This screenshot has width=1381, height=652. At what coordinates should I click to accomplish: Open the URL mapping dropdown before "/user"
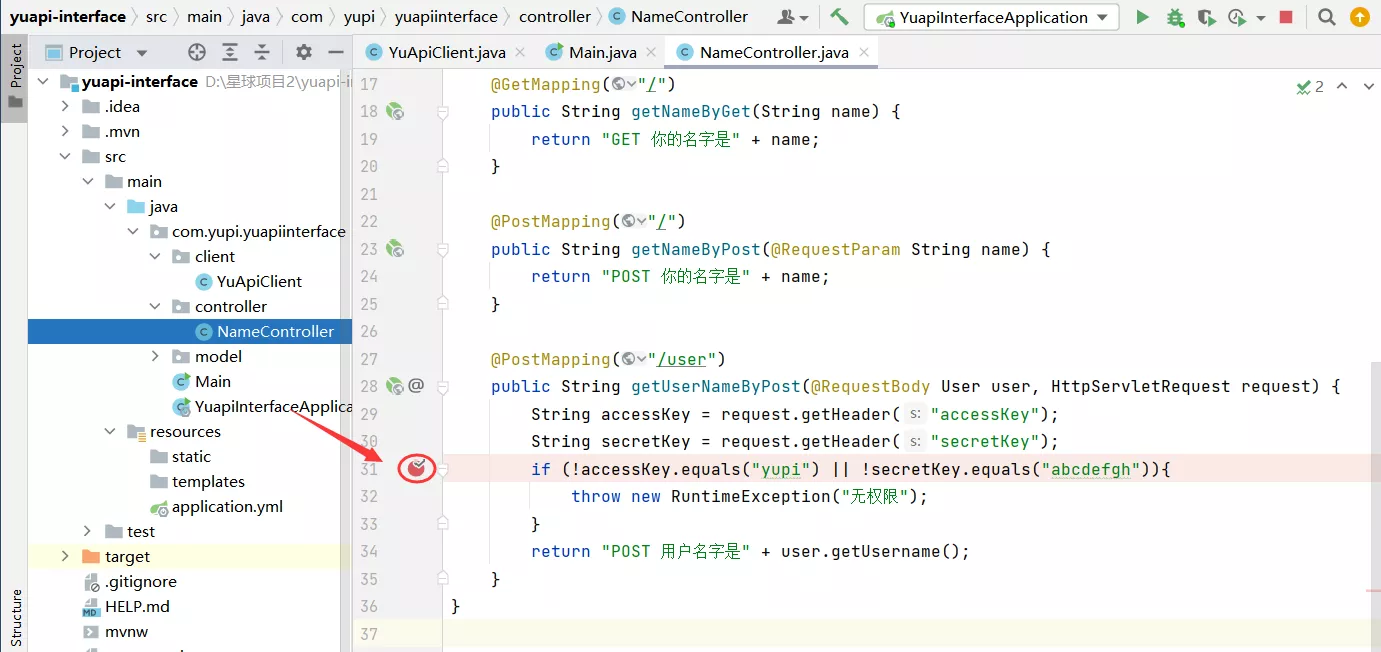click(x=634, y=359)
